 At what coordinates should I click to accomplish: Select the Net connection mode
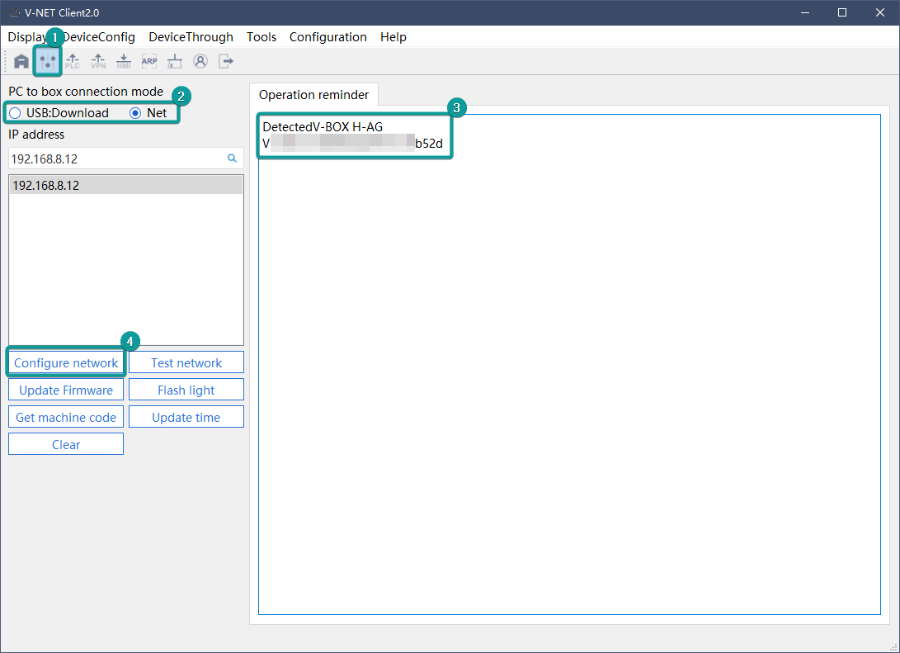coord(148,113)
